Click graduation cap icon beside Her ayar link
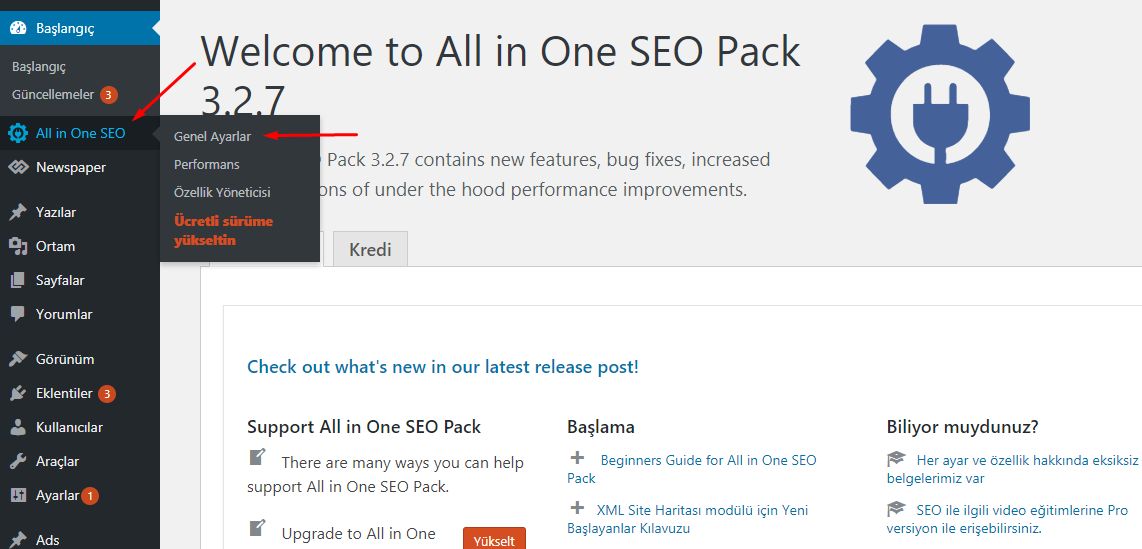 (x=896, y=459)
